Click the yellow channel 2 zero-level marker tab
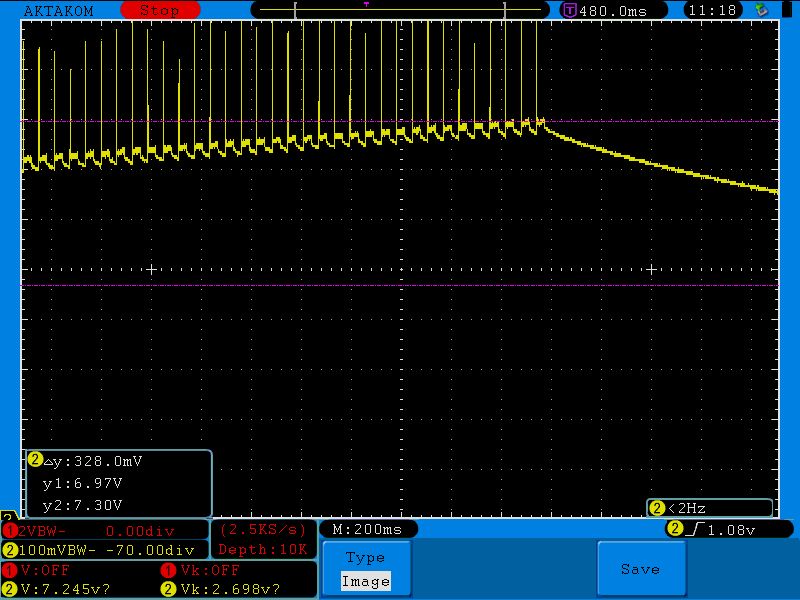Viewport: 800px width, 600px height. pos(8,516)
